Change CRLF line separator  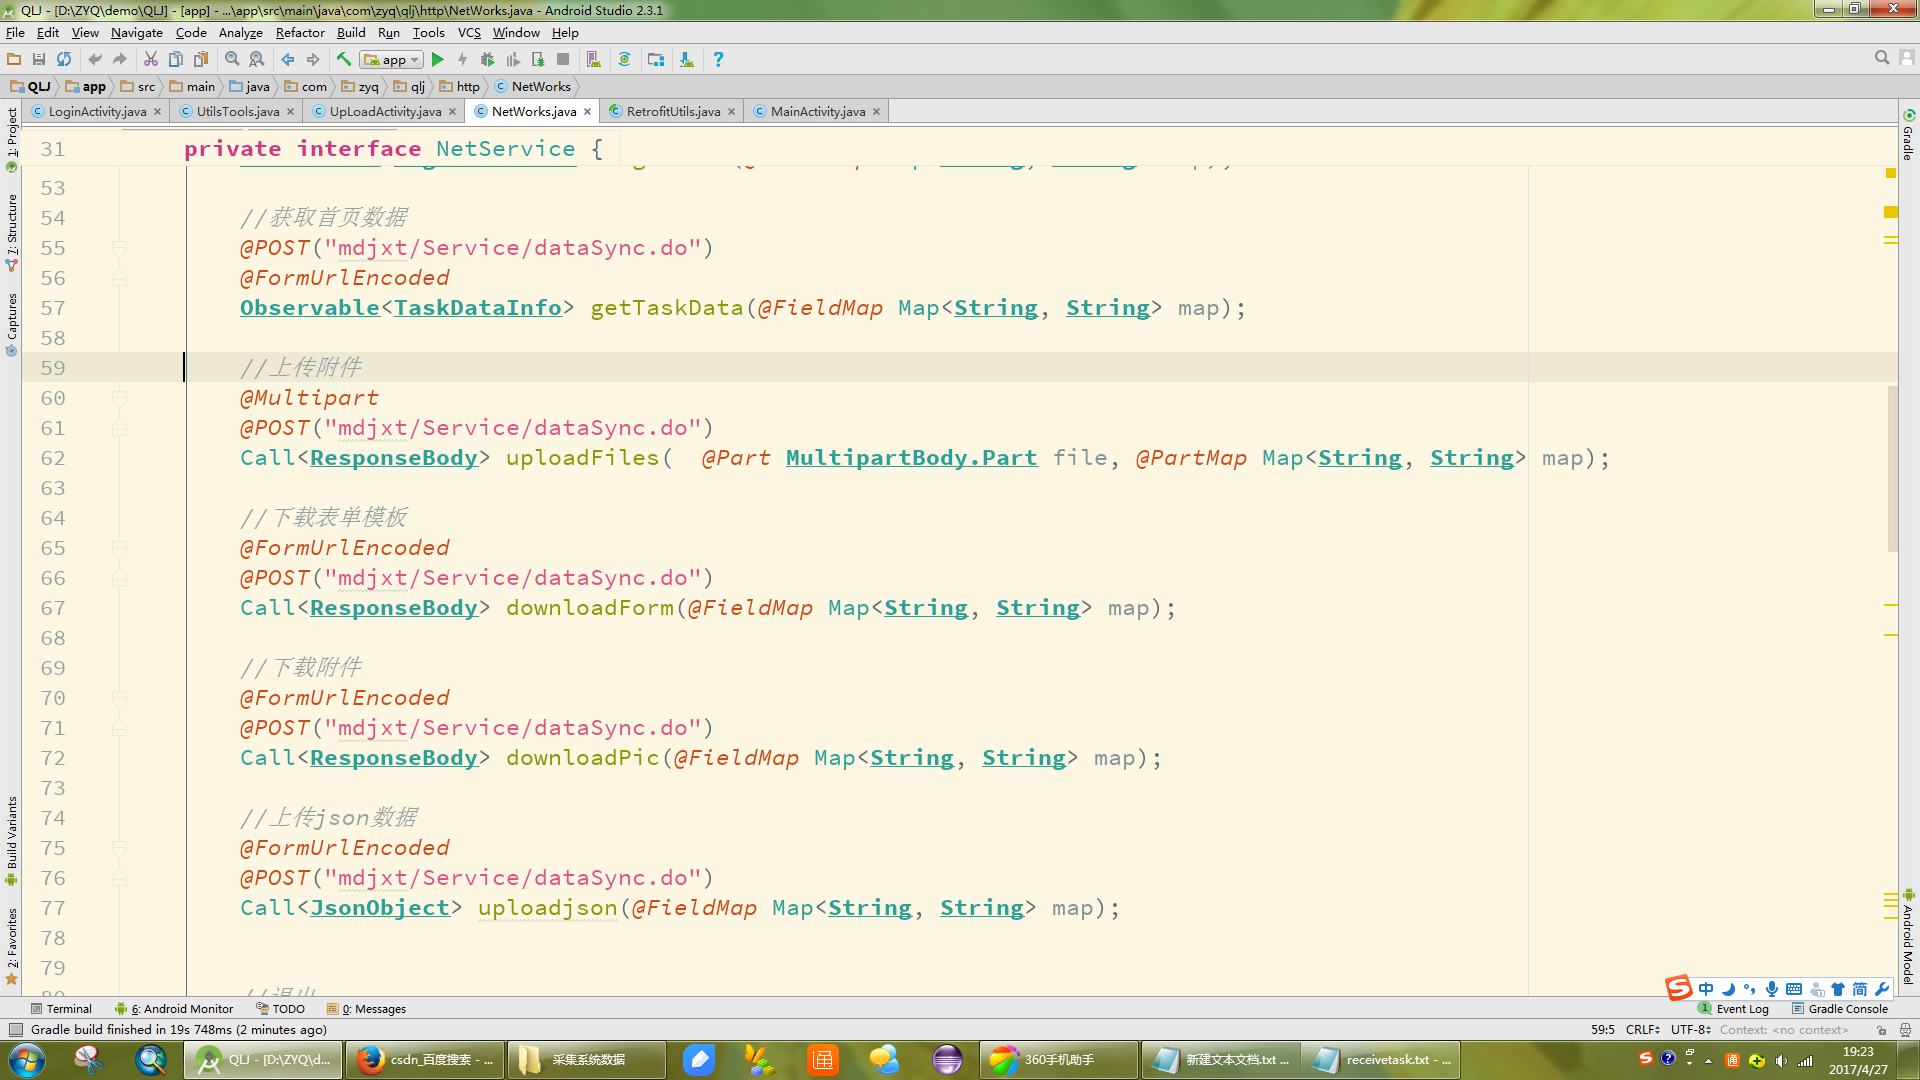pos(1643,1030)
